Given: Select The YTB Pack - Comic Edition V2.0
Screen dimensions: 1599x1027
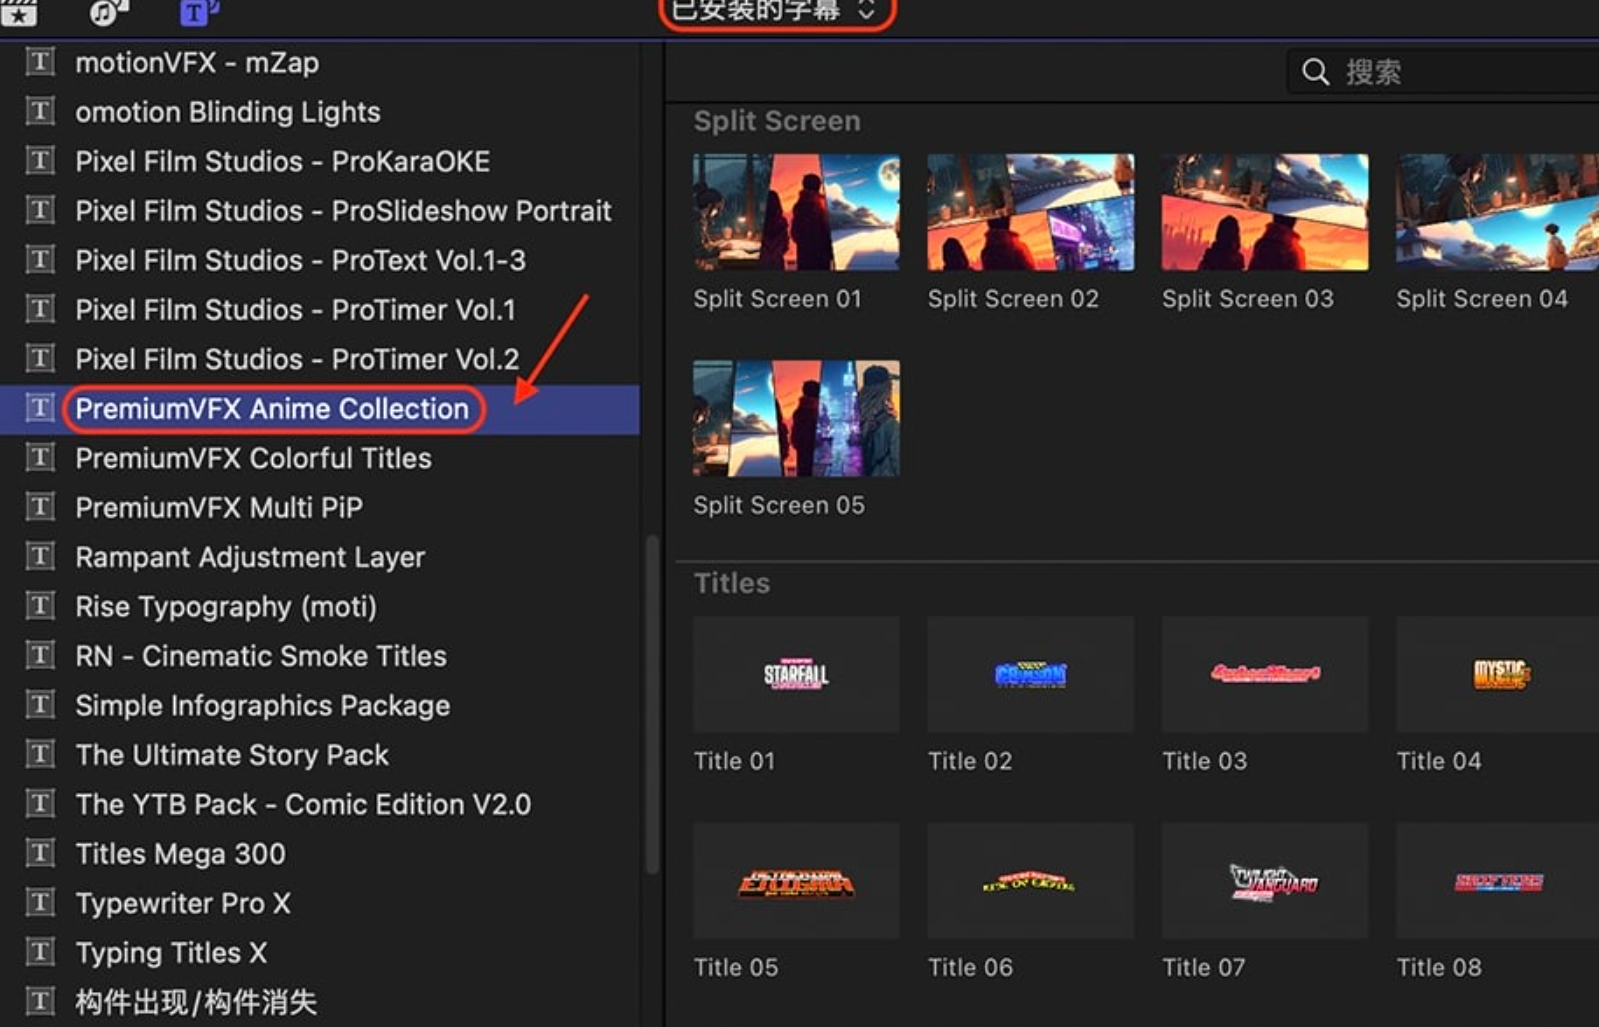Looking at the screenshot, I should (x=303, y=805).
